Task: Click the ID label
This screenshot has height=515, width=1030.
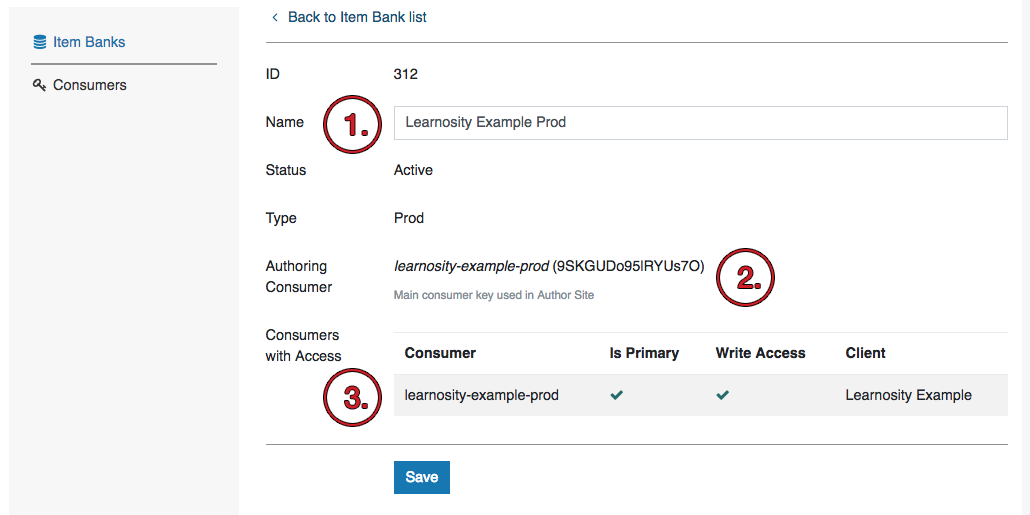Action: click(273, 74)
